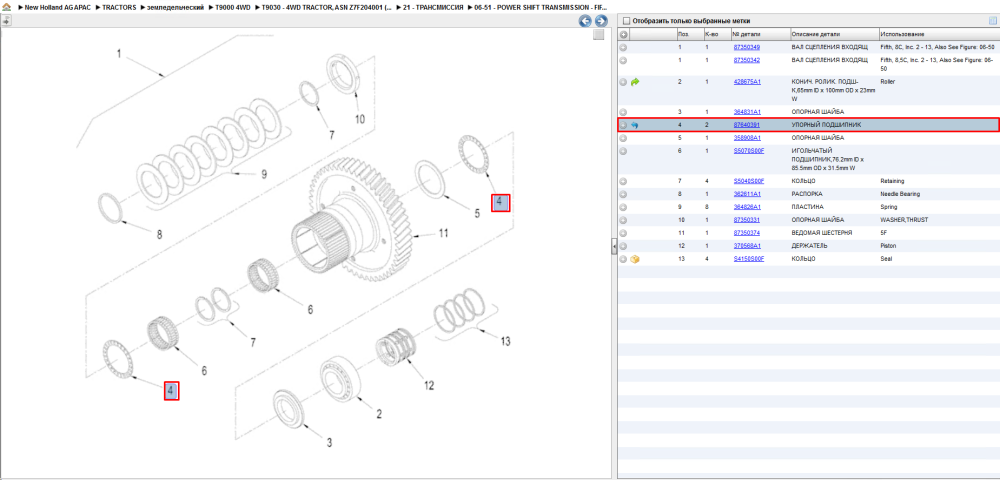Select callout 3 in the diagram
Screen dimensions: 1000x480
coord(329,442)
